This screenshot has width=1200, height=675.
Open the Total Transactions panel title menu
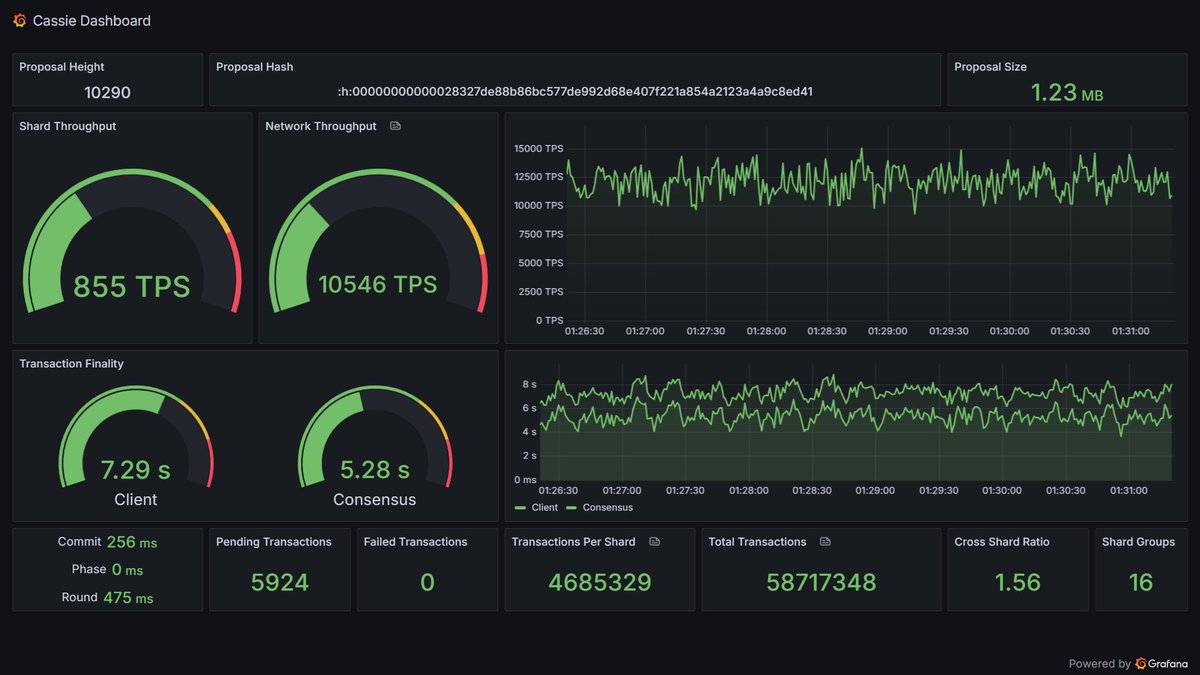pyautogui.click(x=757, y=542)
